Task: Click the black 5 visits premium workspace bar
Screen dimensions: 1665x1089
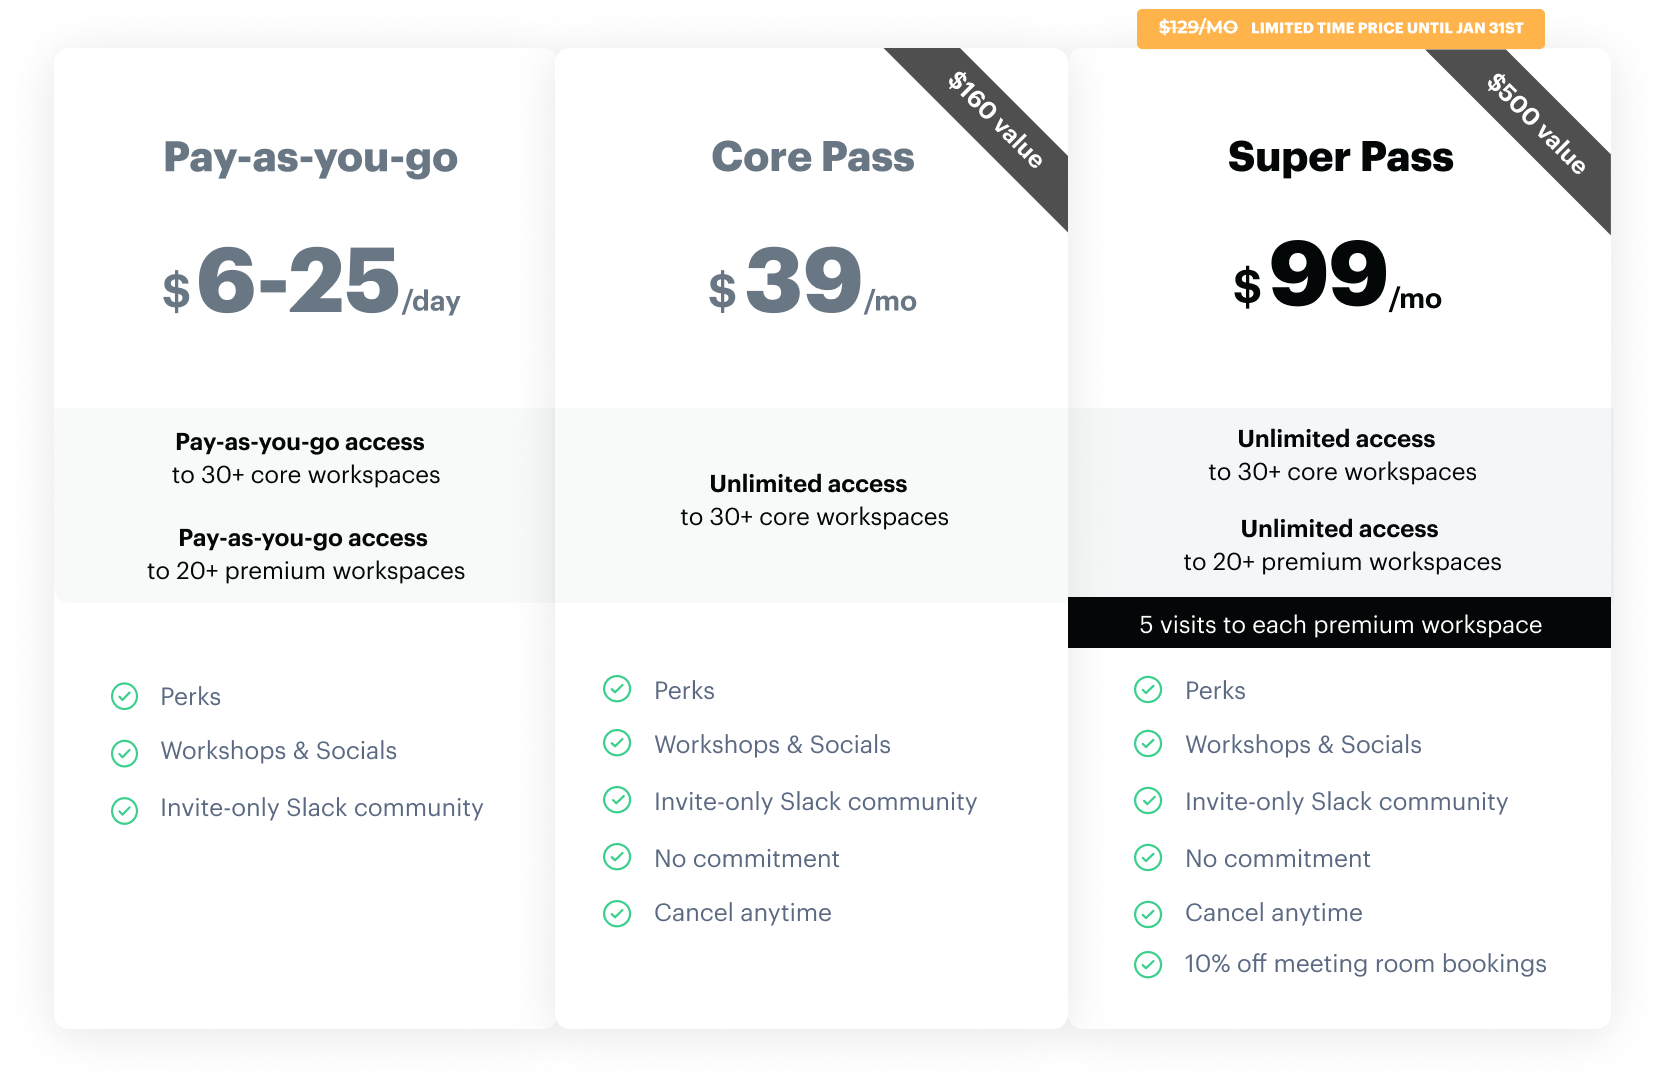Action: [x=1339, y=623]
